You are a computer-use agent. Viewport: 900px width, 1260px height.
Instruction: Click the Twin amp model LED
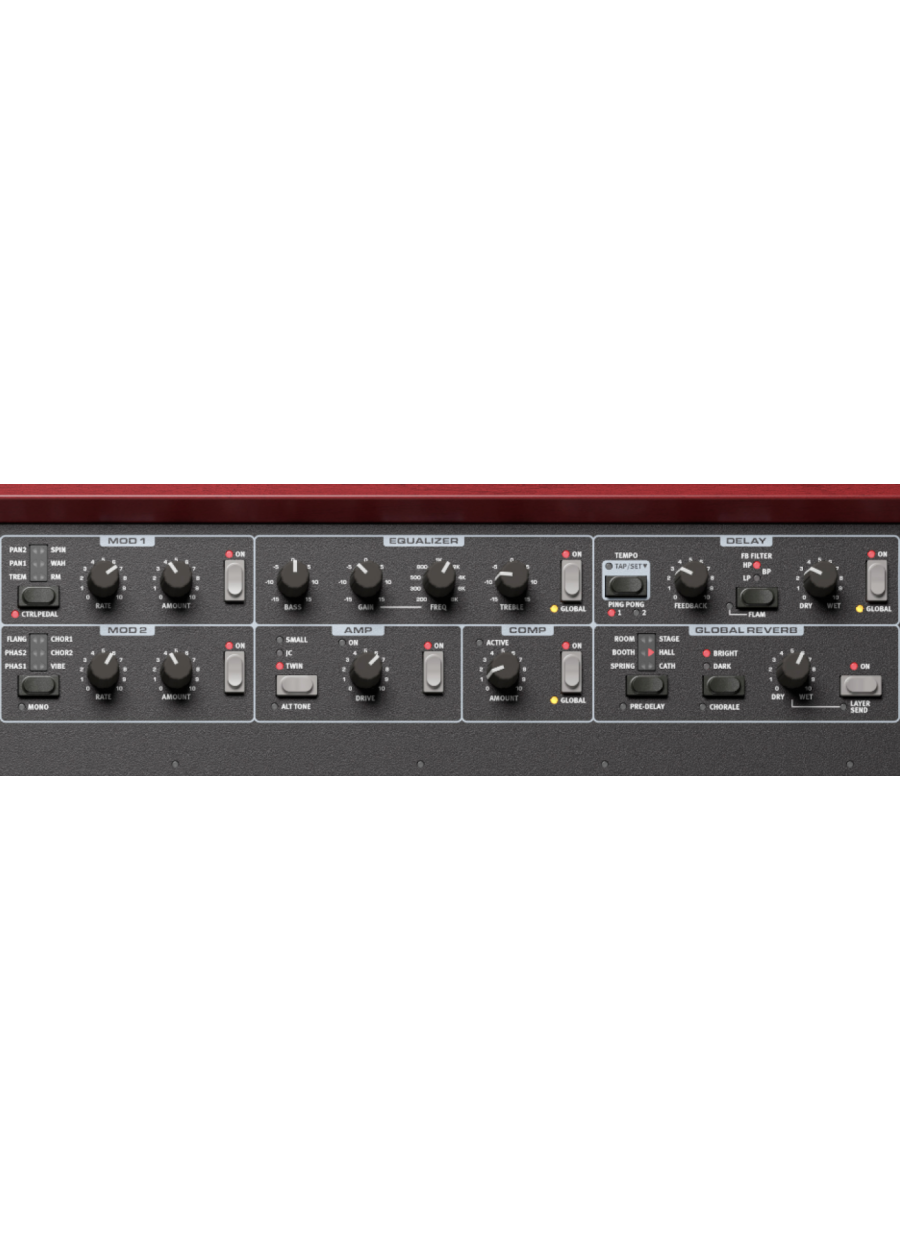click(x=280, y=665)
